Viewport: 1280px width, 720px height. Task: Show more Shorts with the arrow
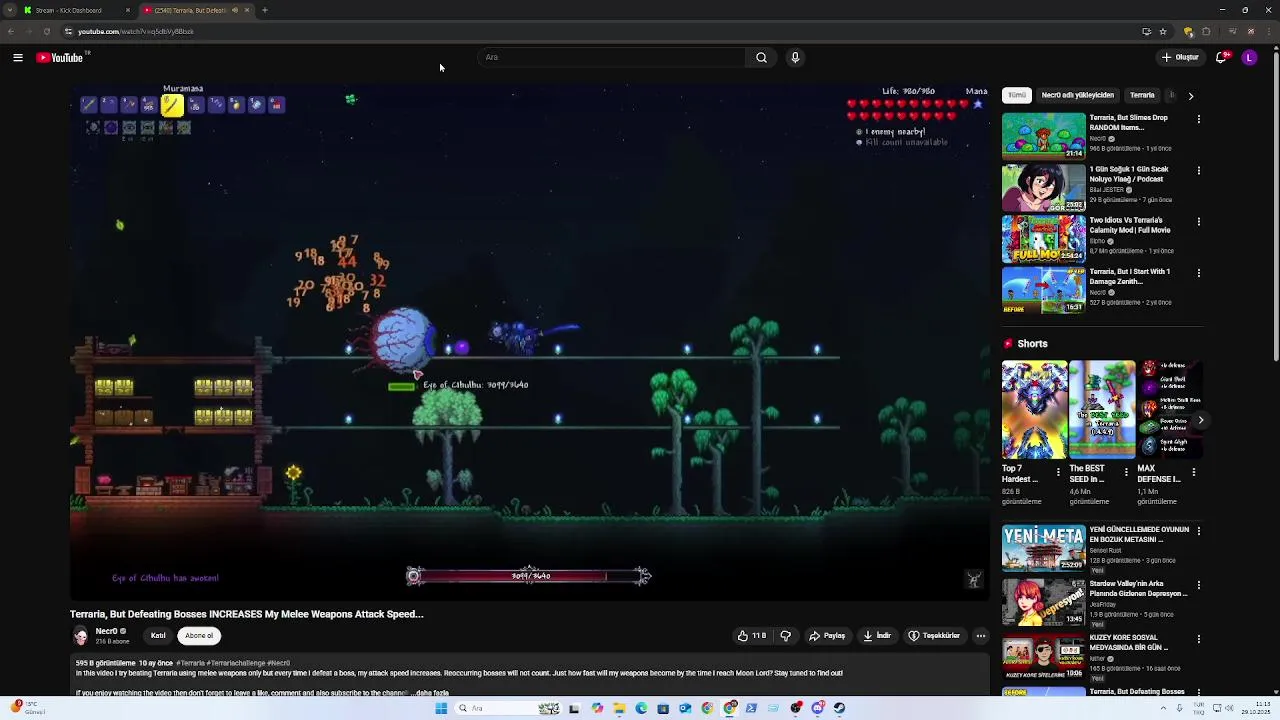pyautogui.click(x=1200, y=420)
